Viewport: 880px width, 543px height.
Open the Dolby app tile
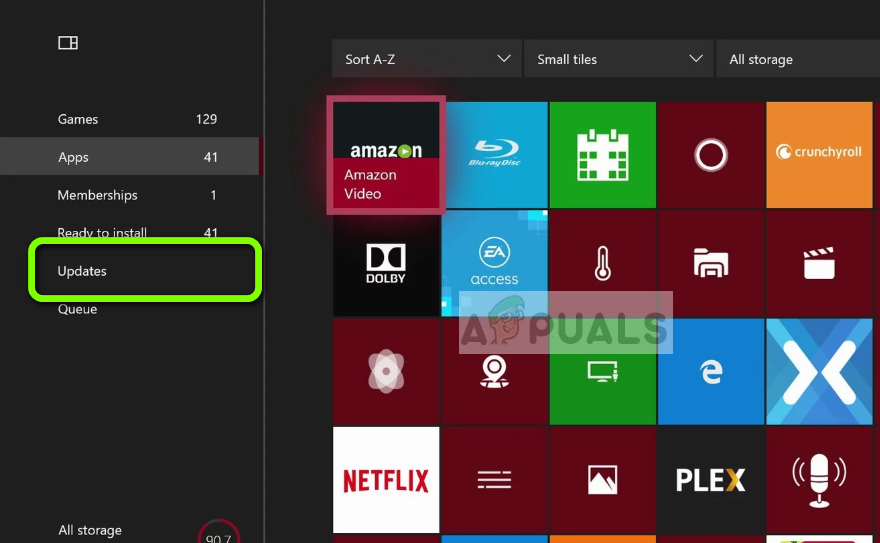point(386,263)
